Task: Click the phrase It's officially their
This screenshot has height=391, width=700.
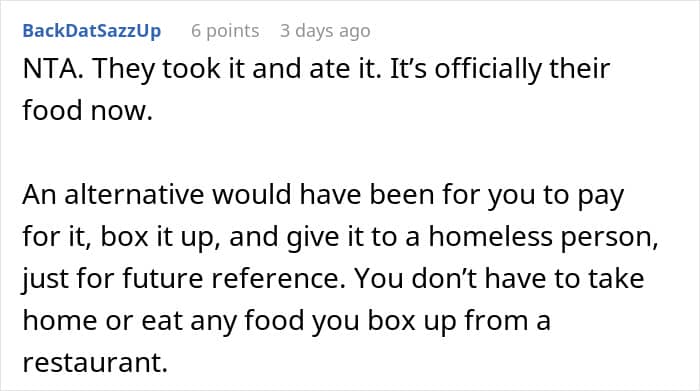Action: [500, 69]
